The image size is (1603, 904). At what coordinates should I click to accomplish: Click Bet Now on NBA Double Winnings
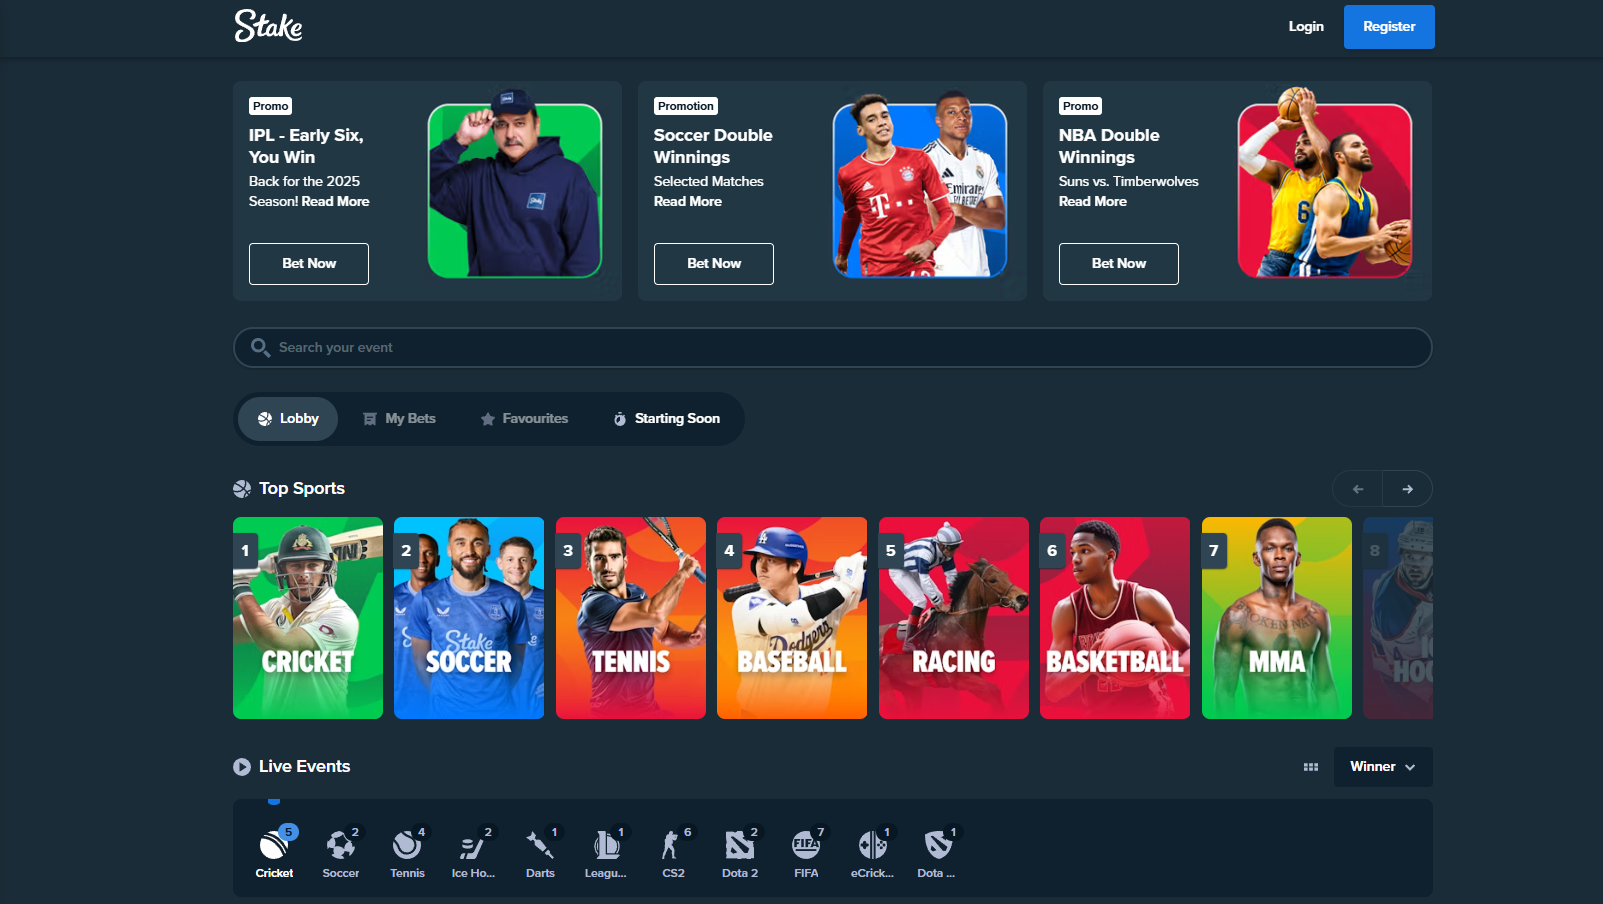[1119, 264]
